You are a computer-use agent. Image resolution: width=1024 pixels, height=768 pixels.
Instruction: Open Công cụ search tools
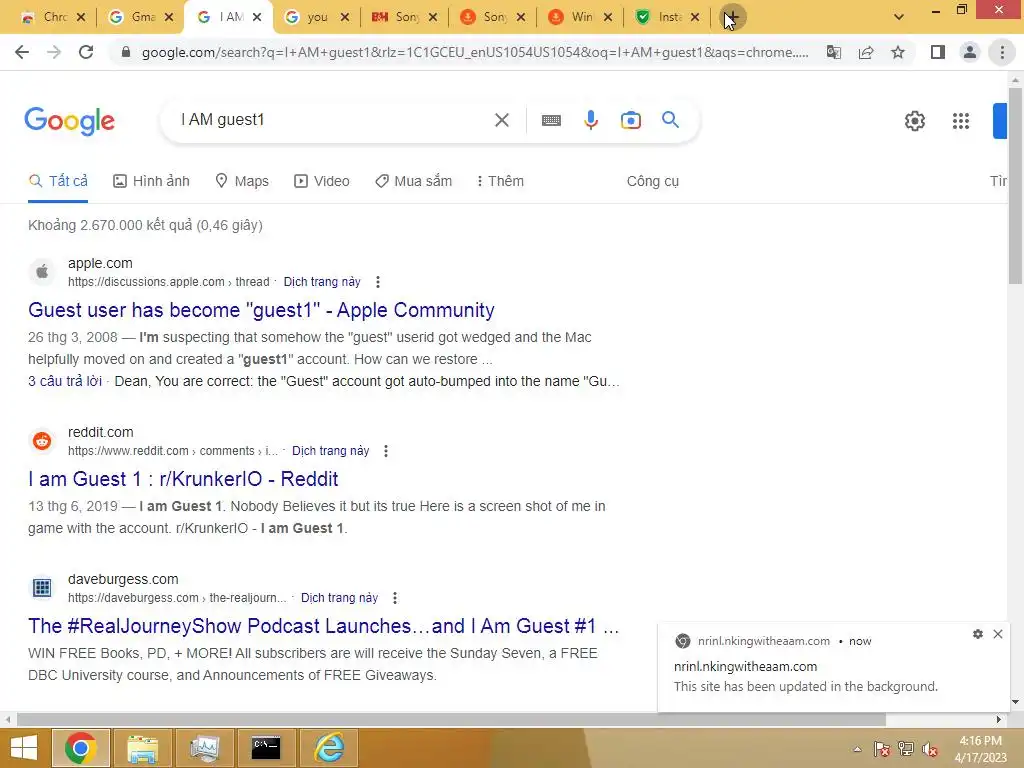point(652,182)
